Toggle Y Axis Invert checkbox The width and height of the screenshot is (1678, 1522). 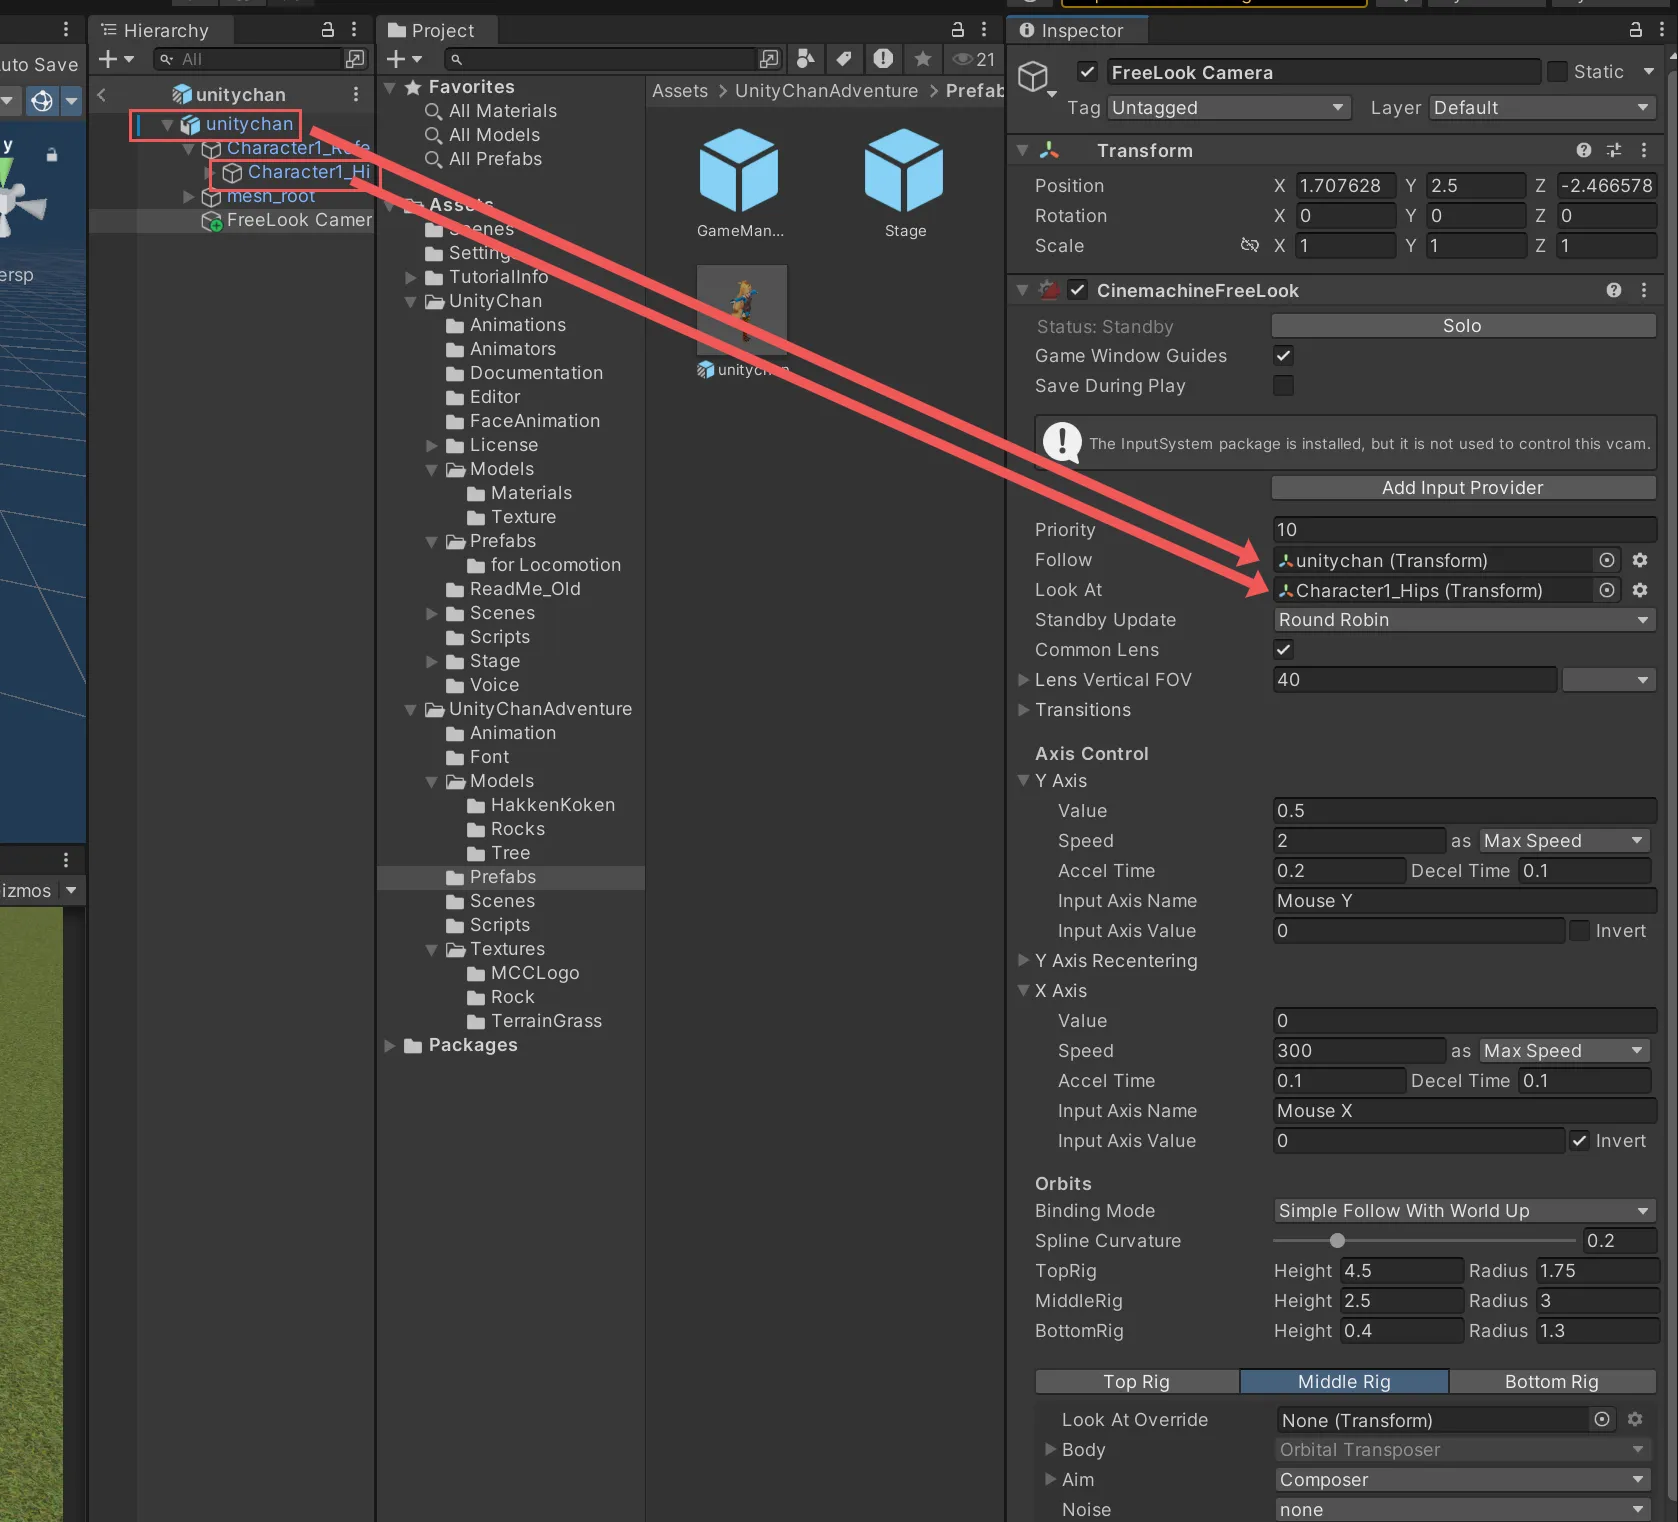click(1579, 930)
